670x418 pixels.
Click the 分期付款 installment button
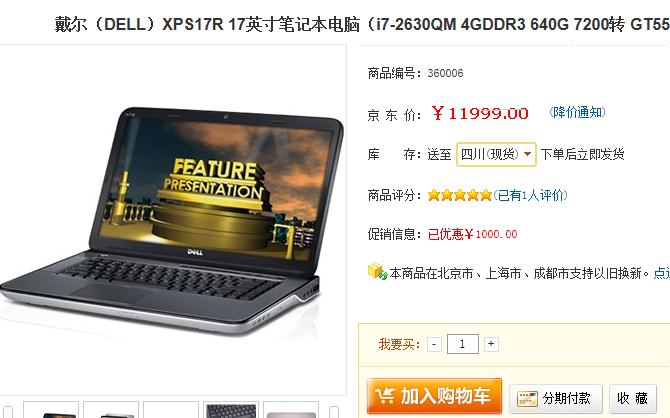coord(556,398)
